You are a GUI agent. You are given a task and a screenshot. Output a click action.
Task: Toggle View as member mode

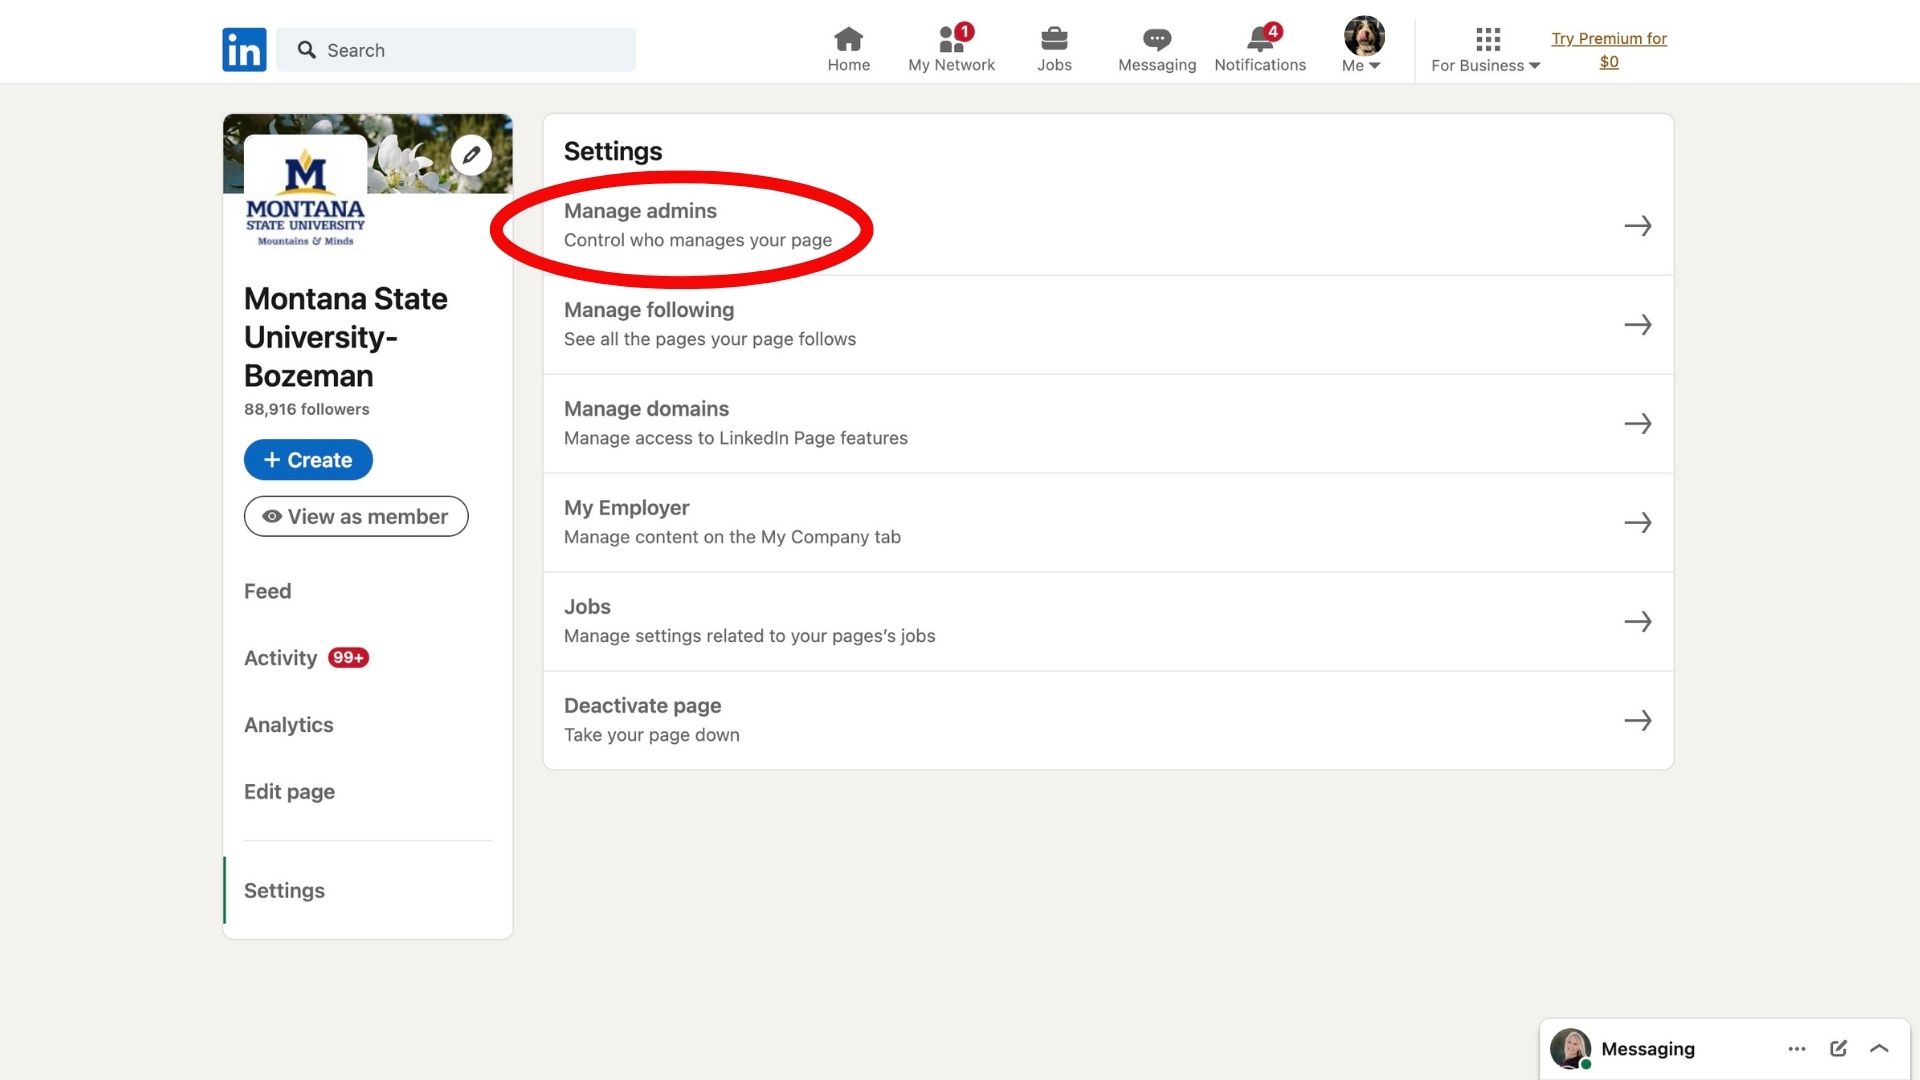coord(356,516)
